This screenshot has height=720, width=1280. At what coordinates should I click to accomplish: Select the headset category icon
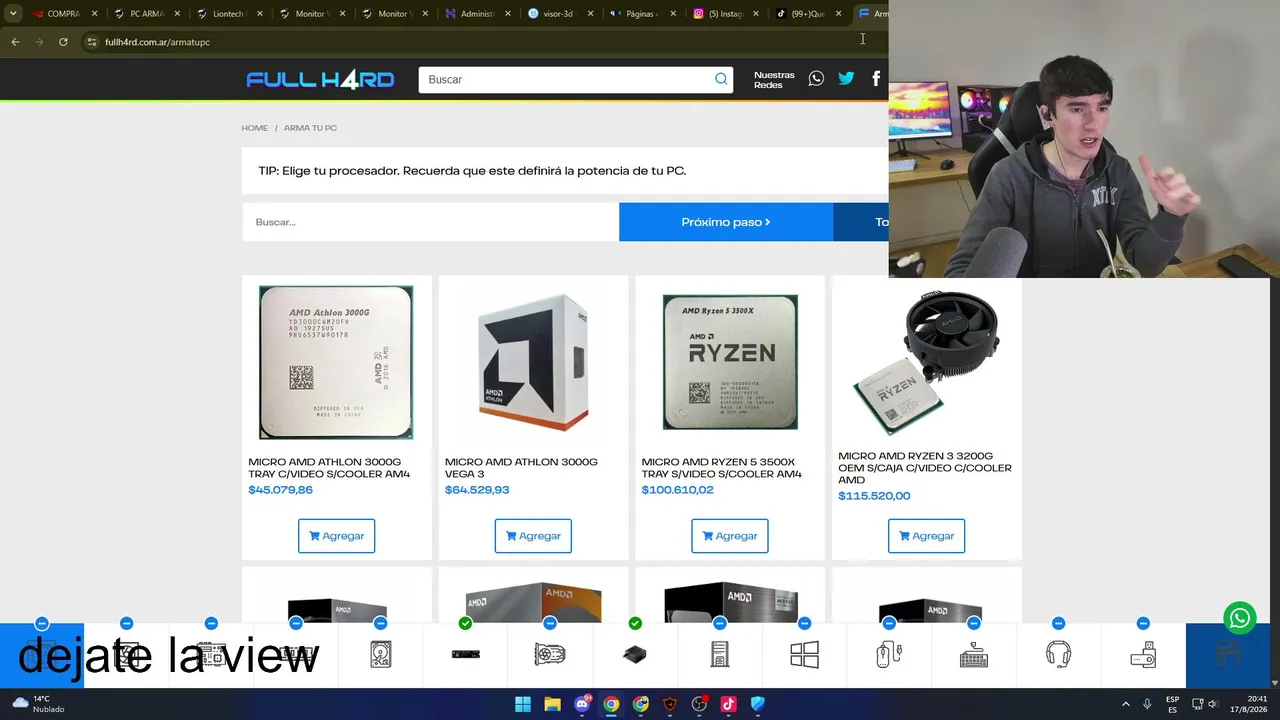click(x=1058, y=654)
